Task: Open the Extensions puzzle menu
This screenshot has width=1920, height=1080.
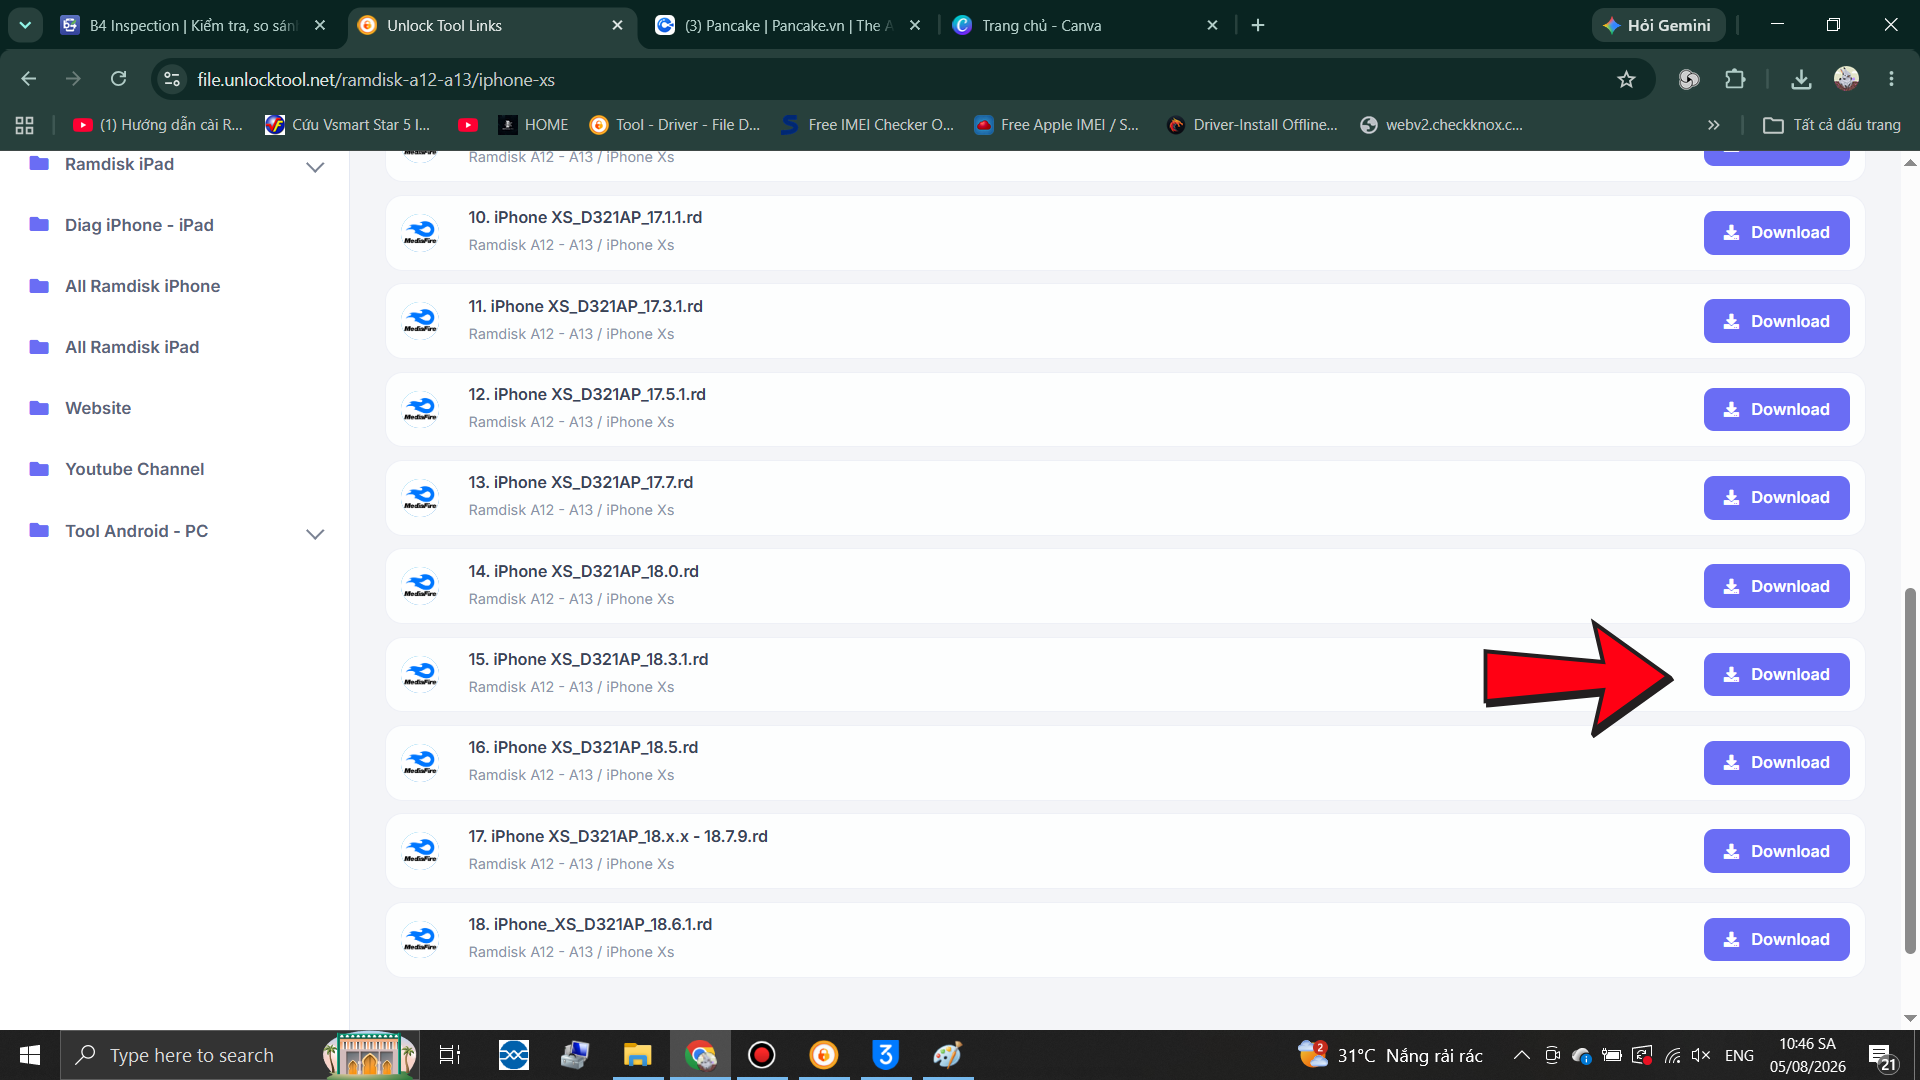Action: tap(1735, 79)
